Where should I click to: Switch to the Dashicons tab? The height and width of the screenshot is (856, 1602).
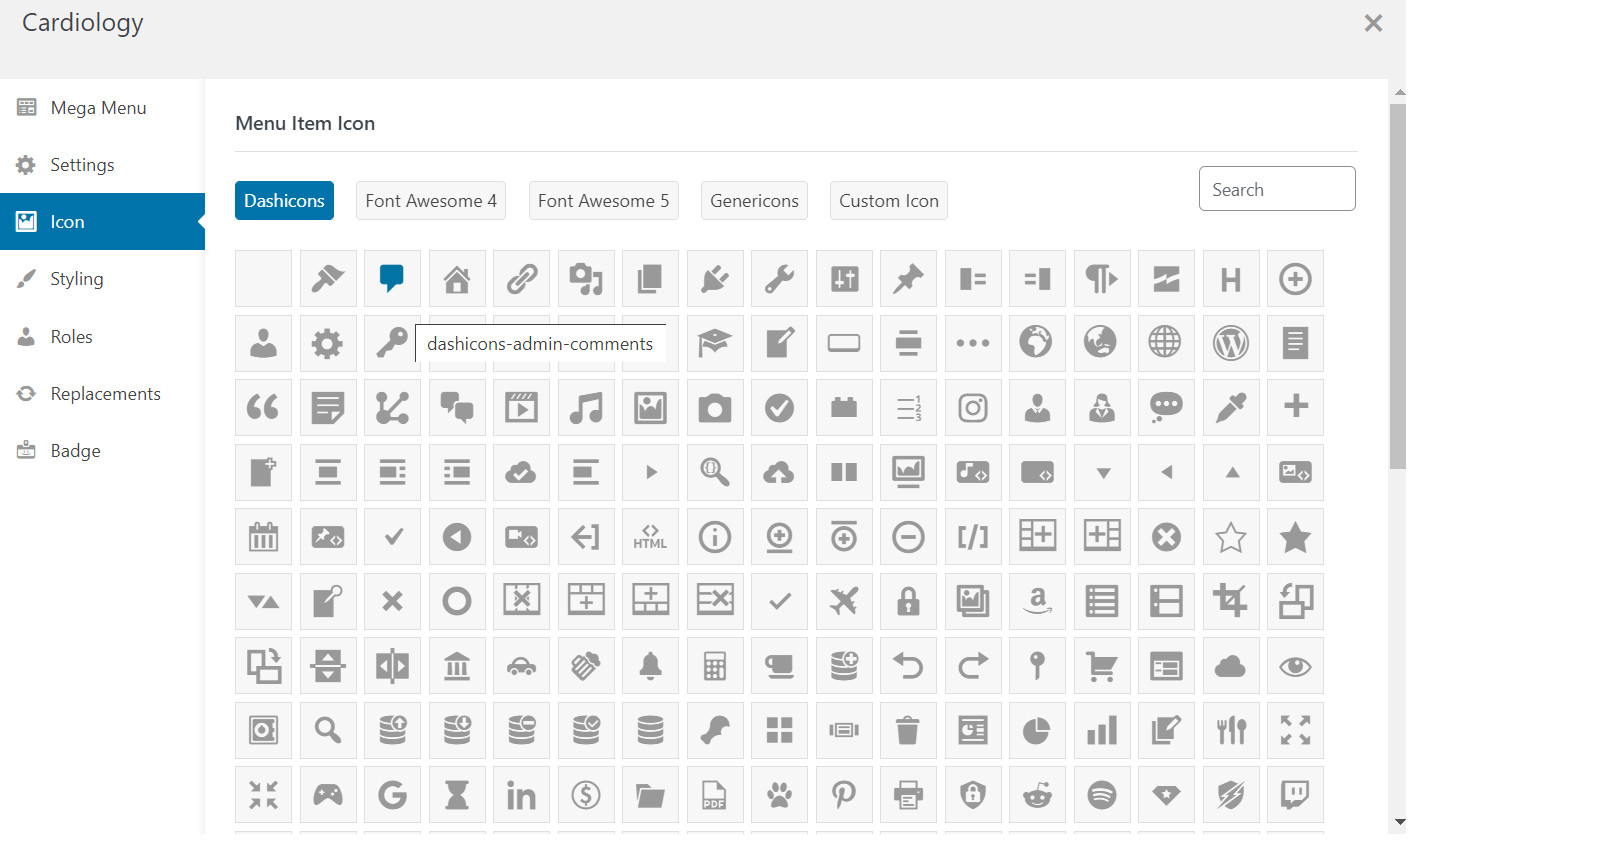[x=284, y=200]
